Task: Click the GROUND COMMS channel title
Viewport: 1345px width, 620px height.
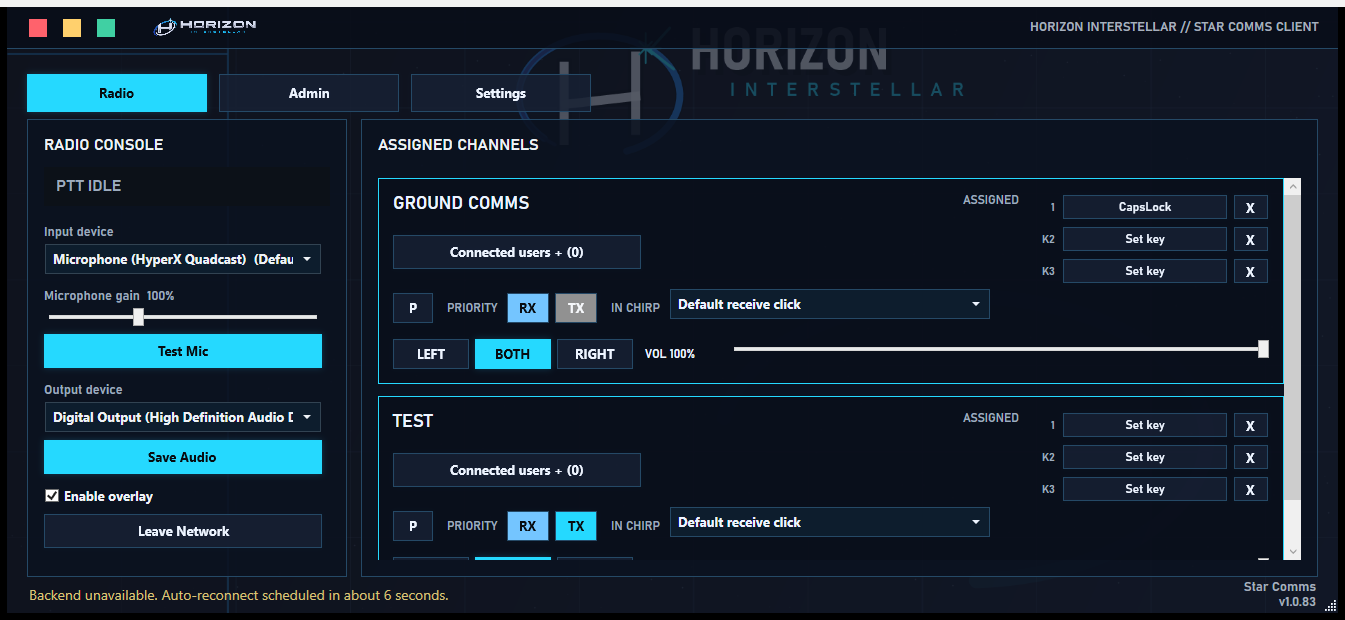Action: (x=461, y=203)
